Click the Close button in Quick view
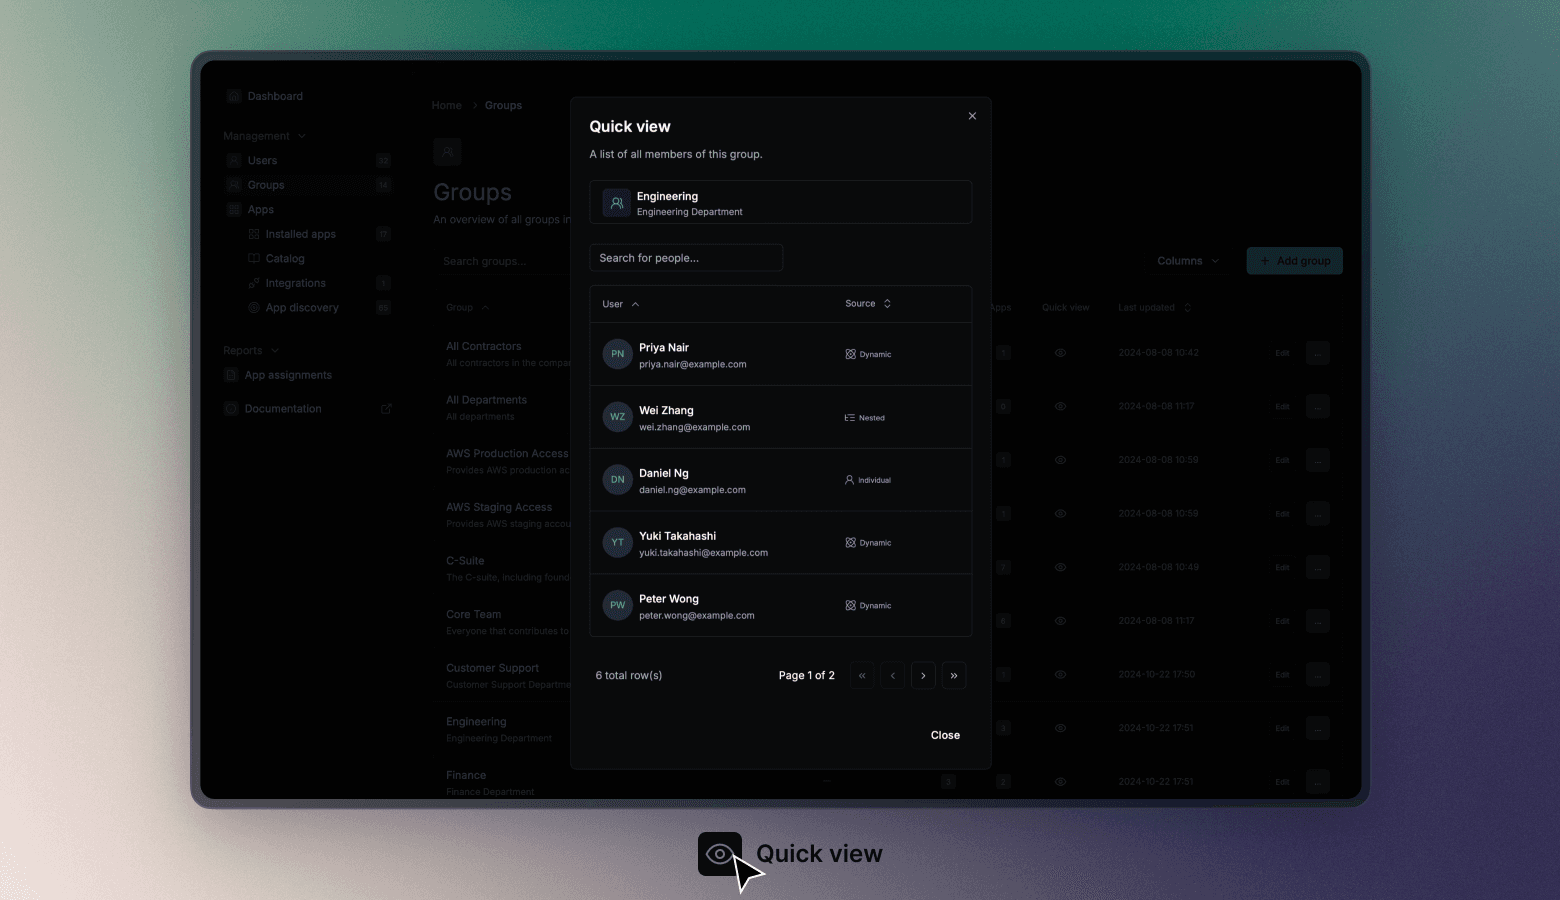Image resolution: width=1560 pixels, height=900 pixels. point(945,735)
